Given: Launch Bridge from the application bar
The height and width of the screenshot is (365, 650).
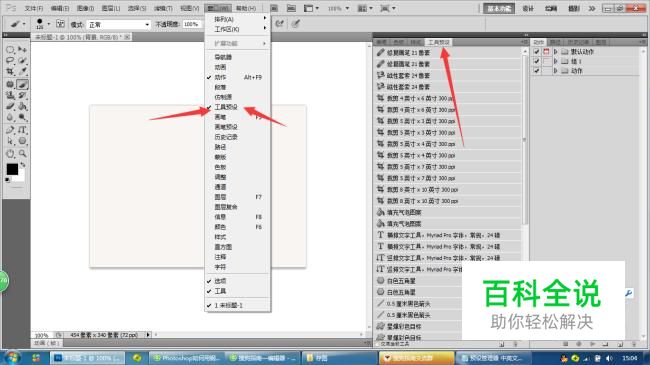Looking at the screenshot, I should tap(274, 8).
